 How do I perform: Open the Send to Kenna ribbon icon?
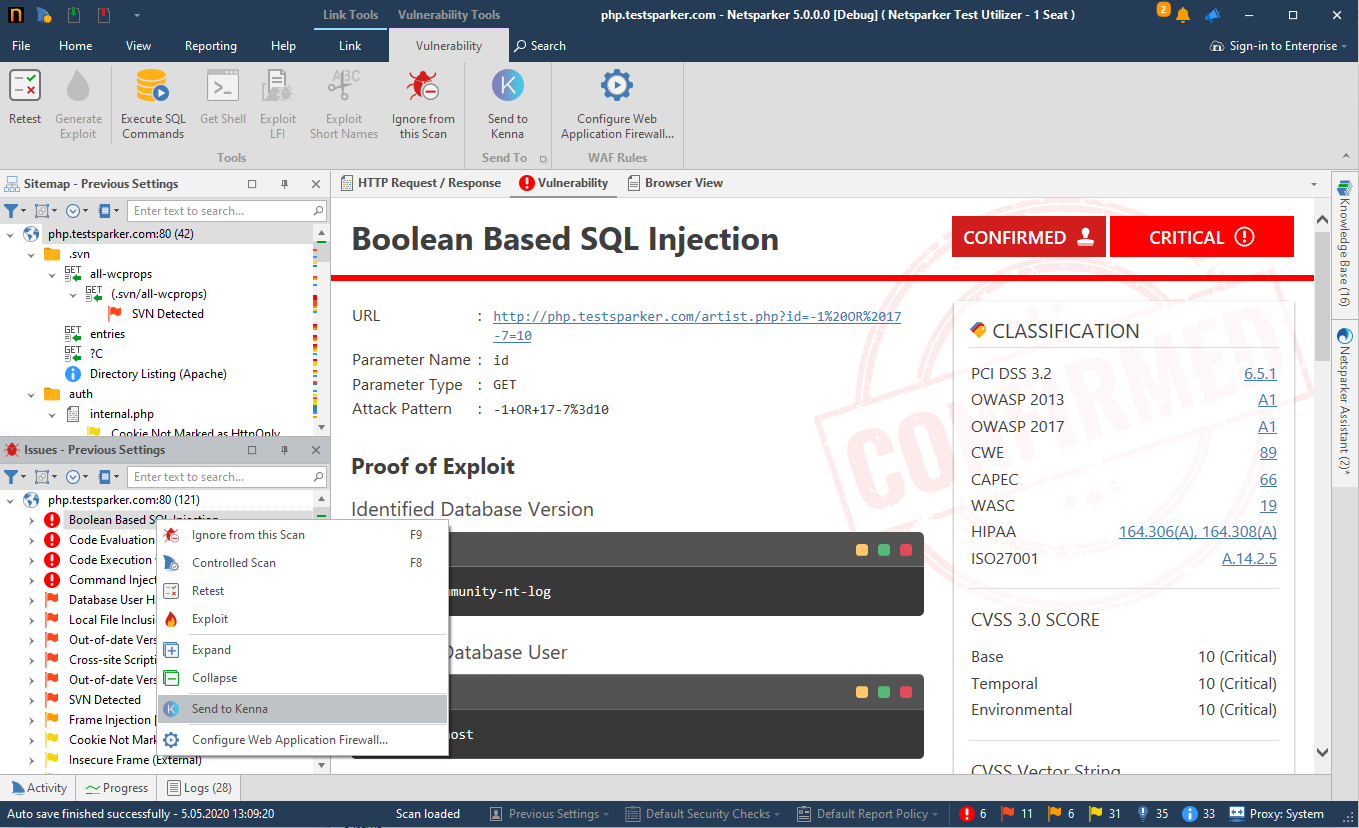click(x=507, y=100)
